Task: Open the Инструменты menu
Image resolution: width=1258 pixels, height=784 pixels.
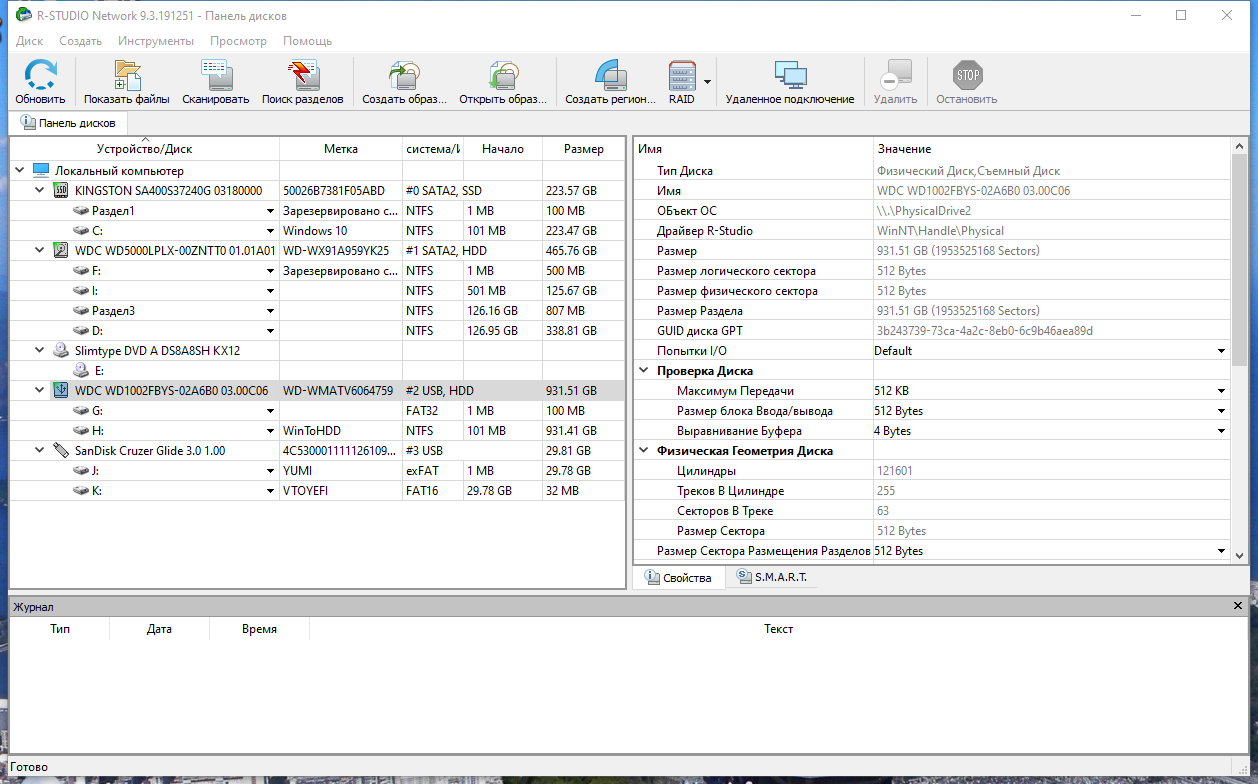Action: (x=155, y=41)
